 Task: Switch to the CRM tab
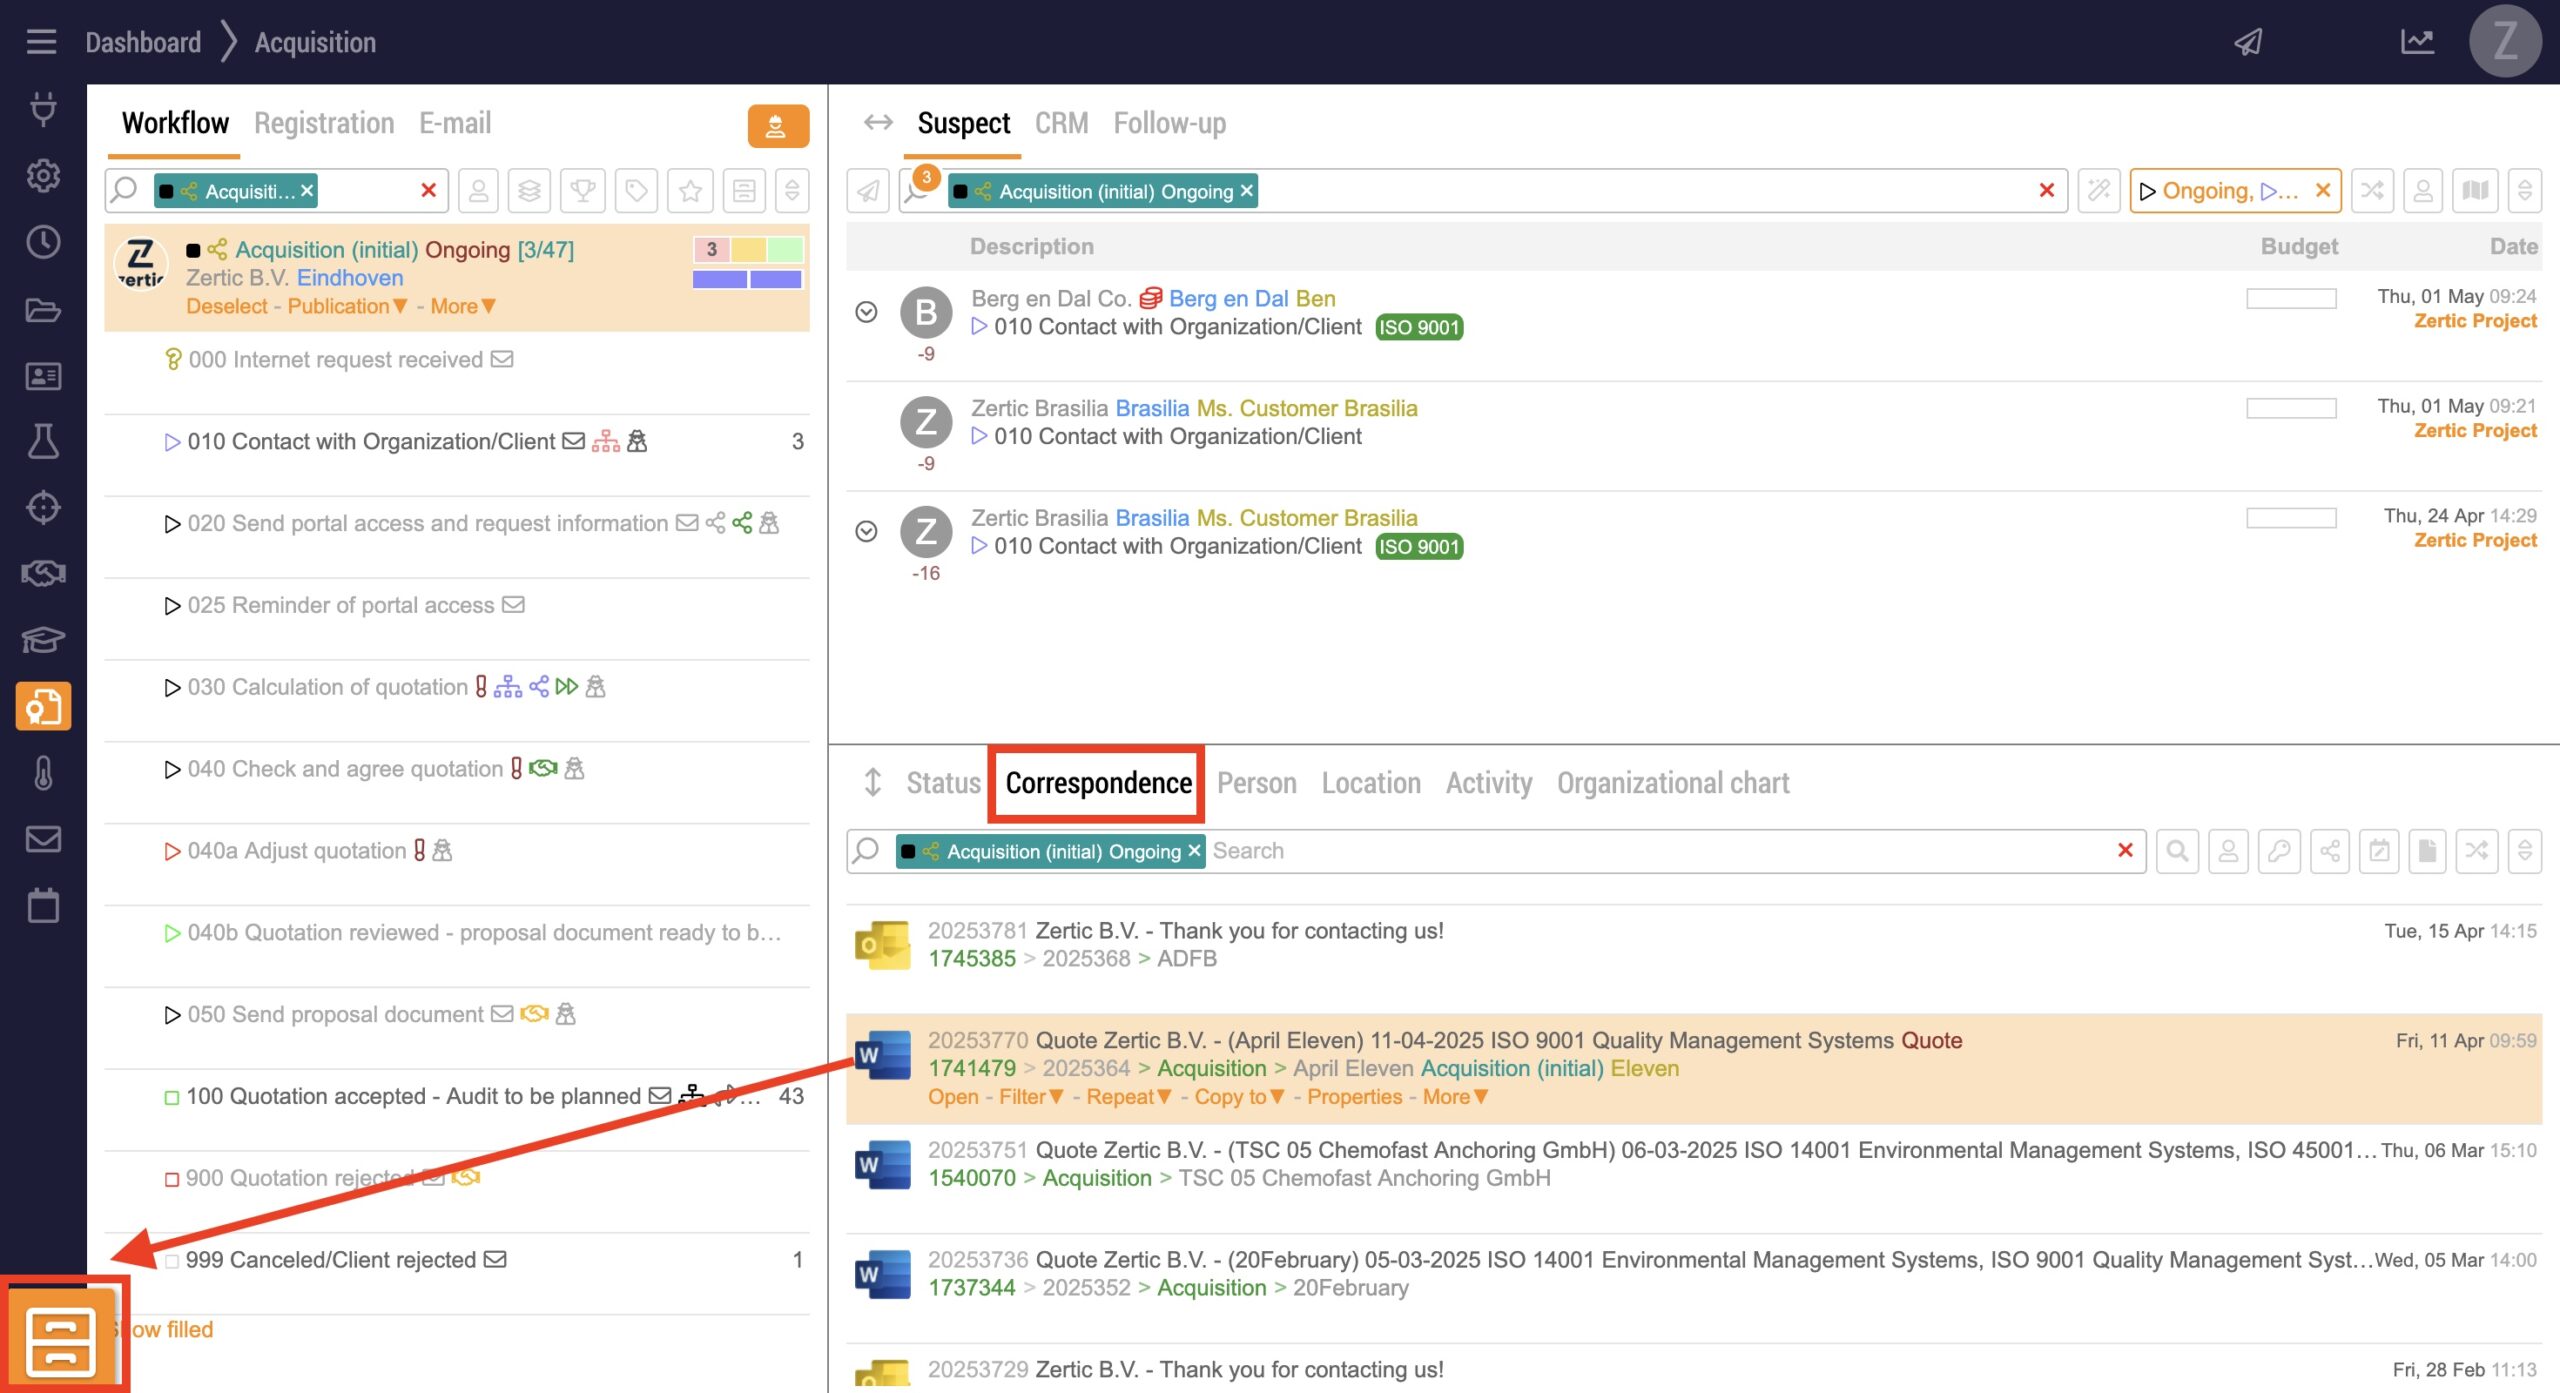coord(1061,123)
